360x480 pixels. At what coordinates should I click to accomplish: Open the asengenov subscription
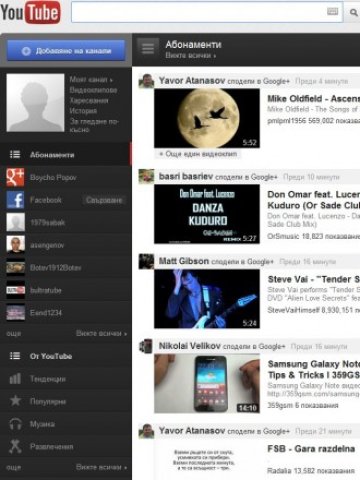(x=47, y=245)
